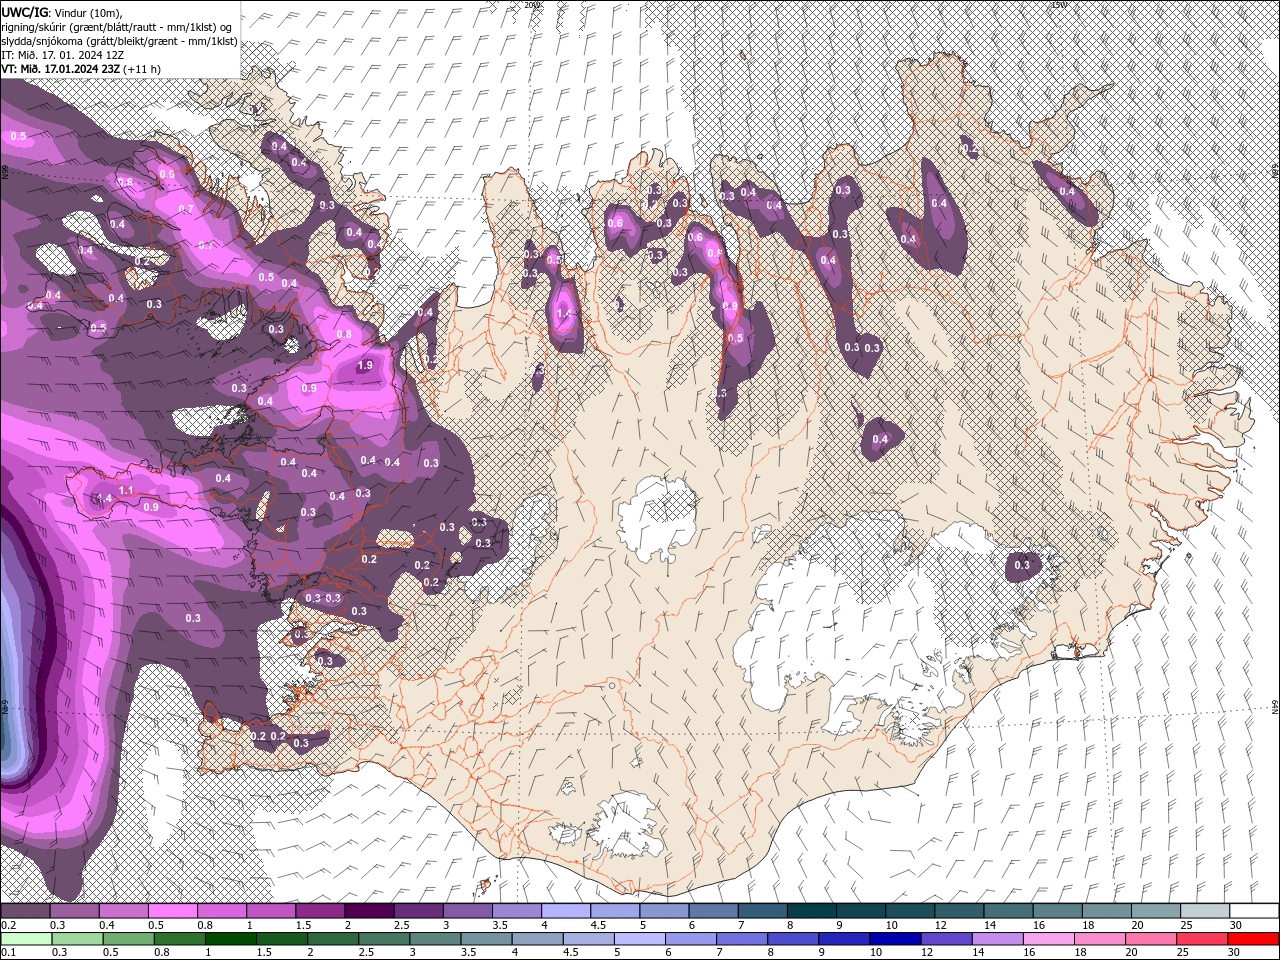Select the pink 16 swatch in the bottom legend

click(x=1049, y=938)
